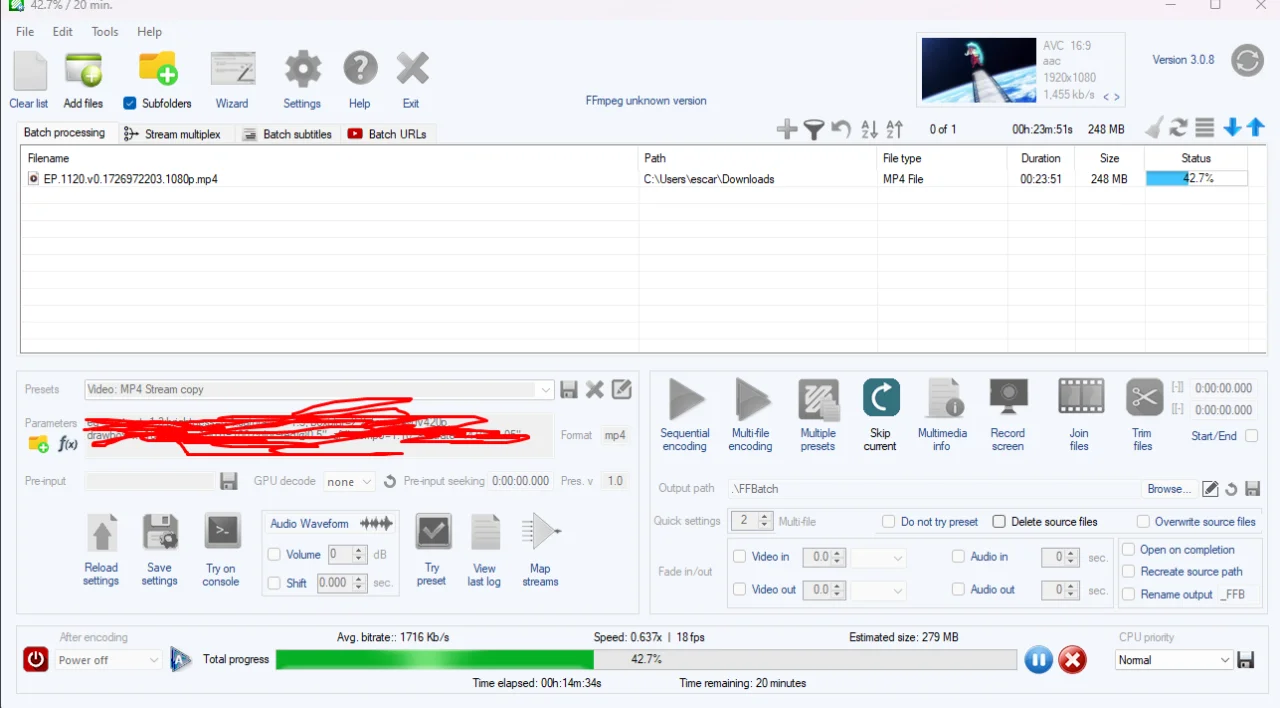Open the GPU decode dropdown

[x=349, y=481]
